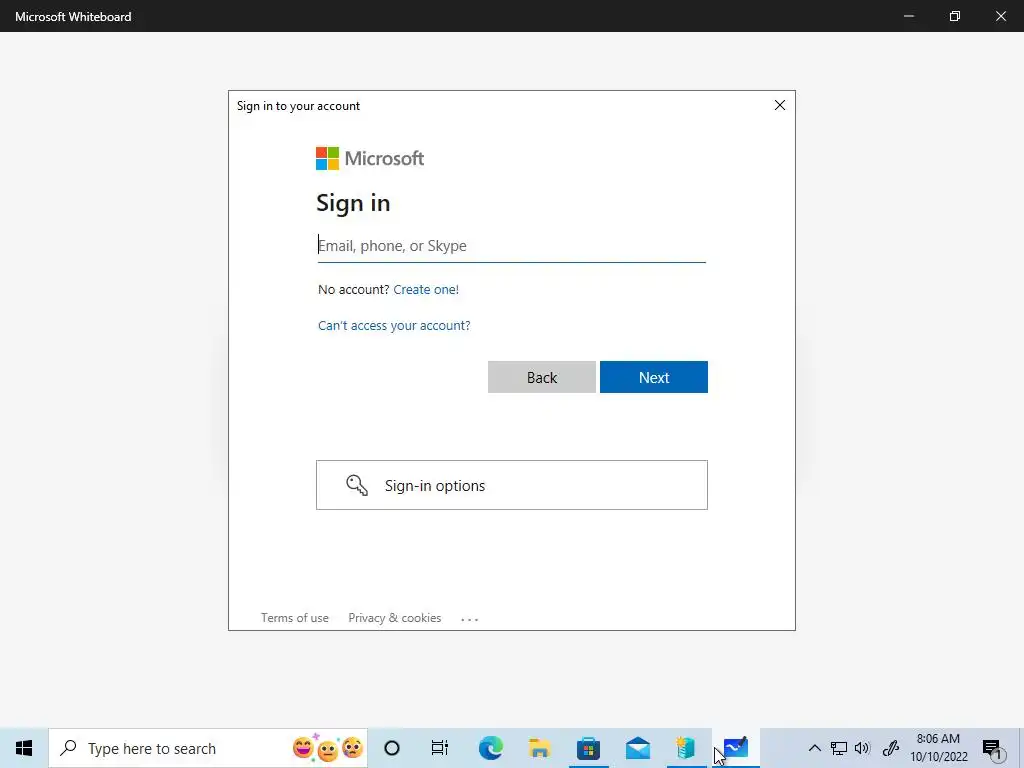Open Cortana circle icon in taskbar
This screenshot has width=1024, height=768.
click(392, 748)
